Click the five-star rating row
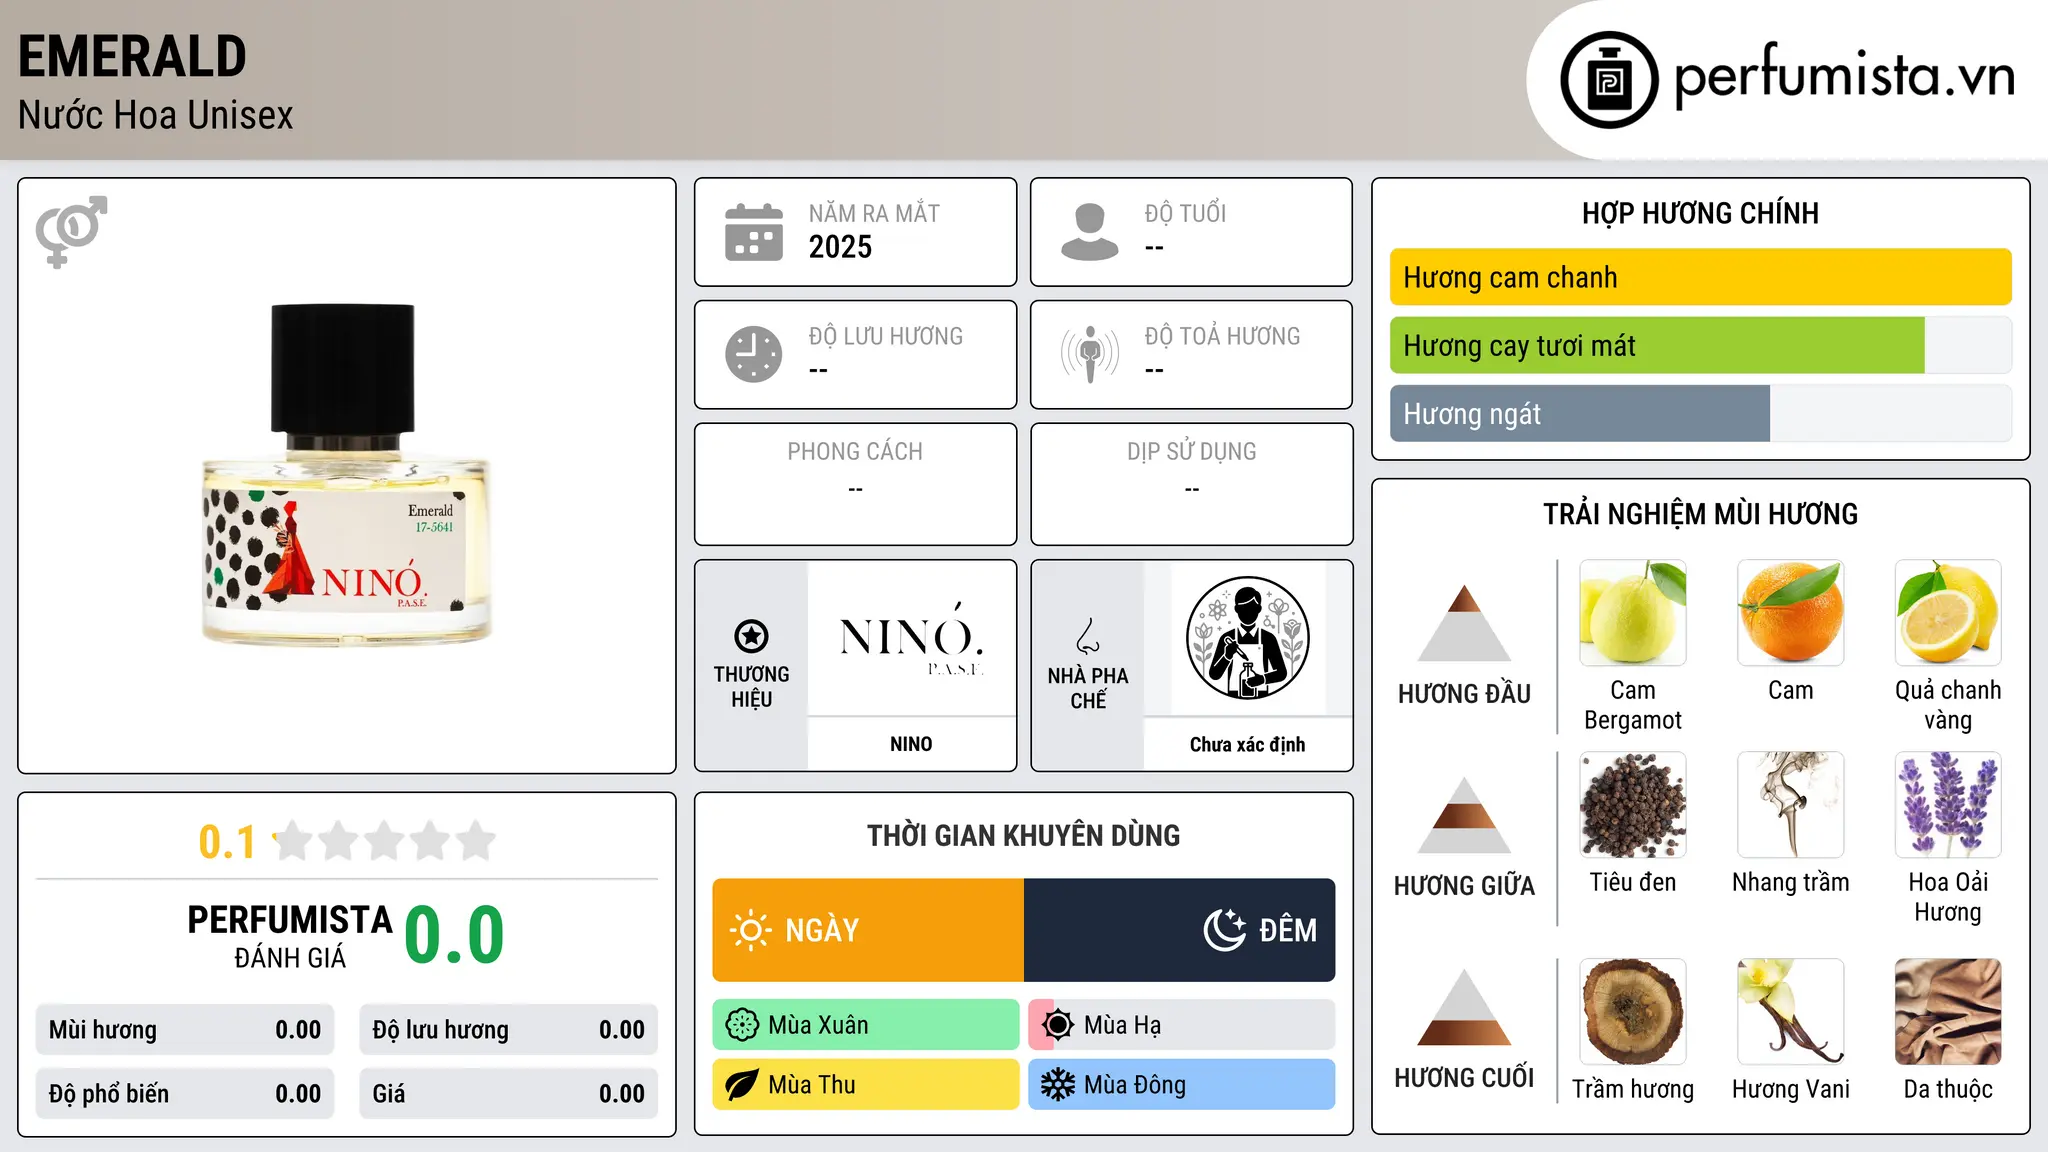2048x1152 pixels. (385, 841)
